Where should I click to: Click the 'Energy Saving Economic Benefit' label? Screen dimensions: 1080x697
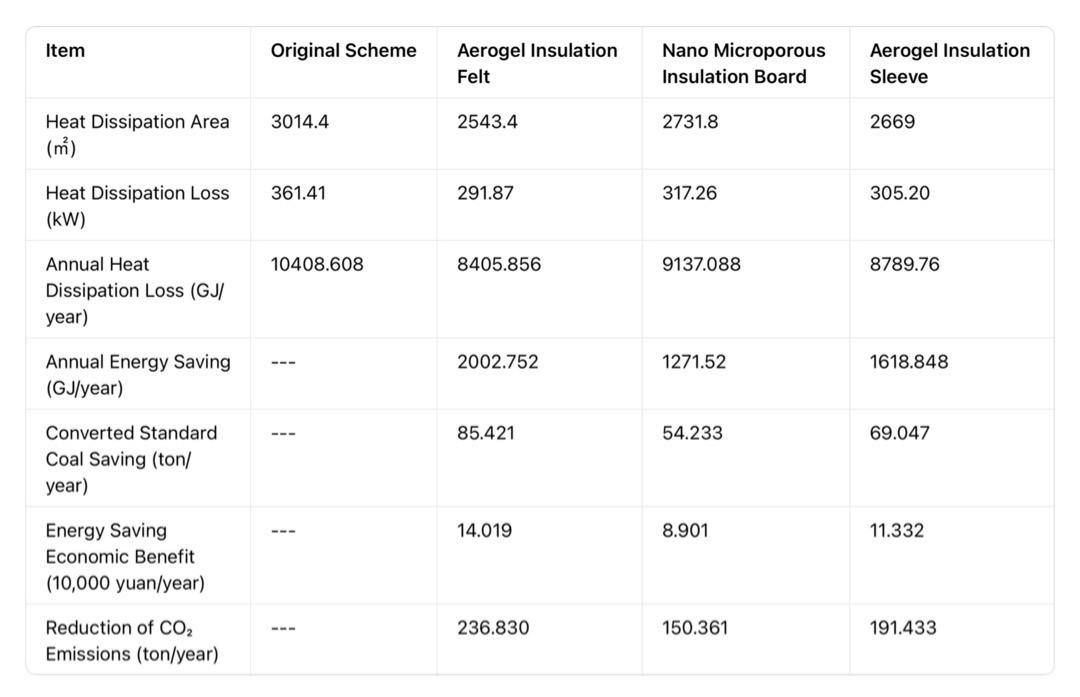[120, 556]
